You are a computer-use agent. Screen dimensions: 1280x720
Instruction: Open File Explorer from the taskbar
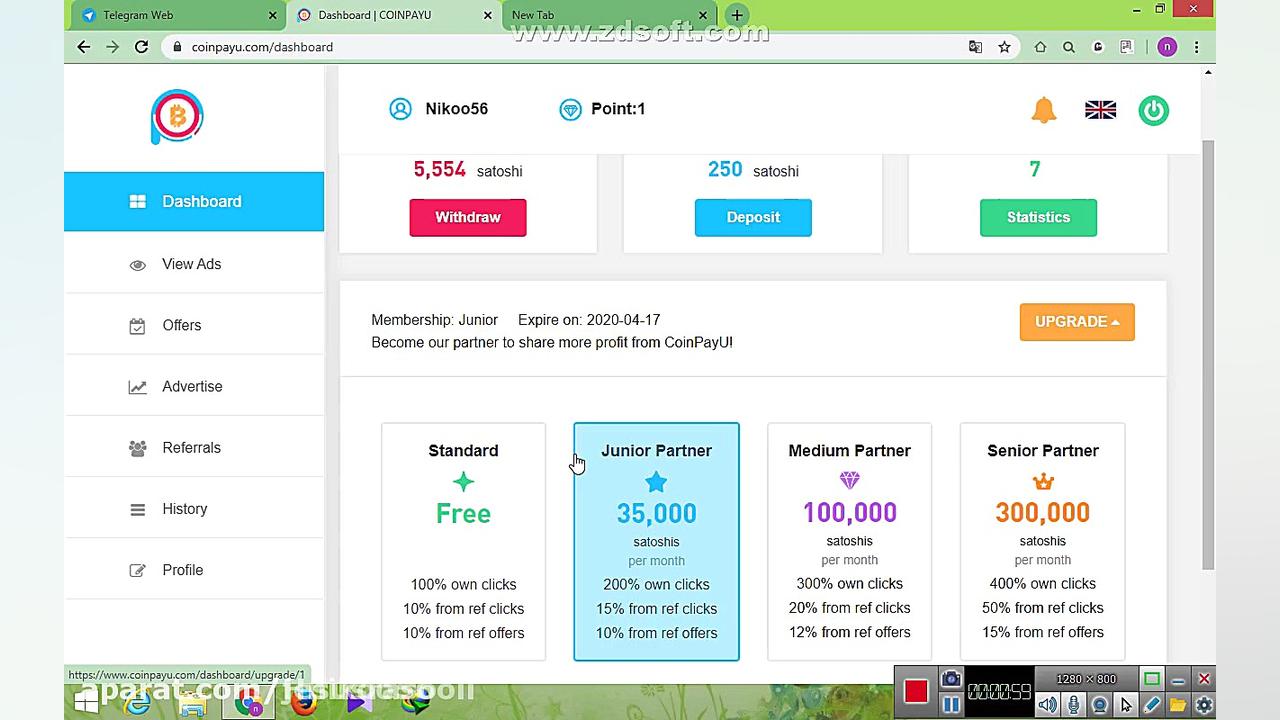[192, 704]
